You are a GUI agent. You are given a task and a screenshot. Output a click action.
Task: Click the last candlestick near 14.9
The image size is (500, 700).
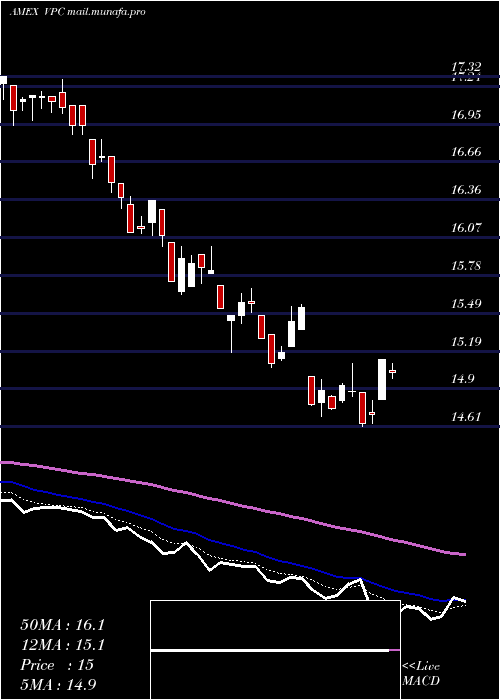392,371
